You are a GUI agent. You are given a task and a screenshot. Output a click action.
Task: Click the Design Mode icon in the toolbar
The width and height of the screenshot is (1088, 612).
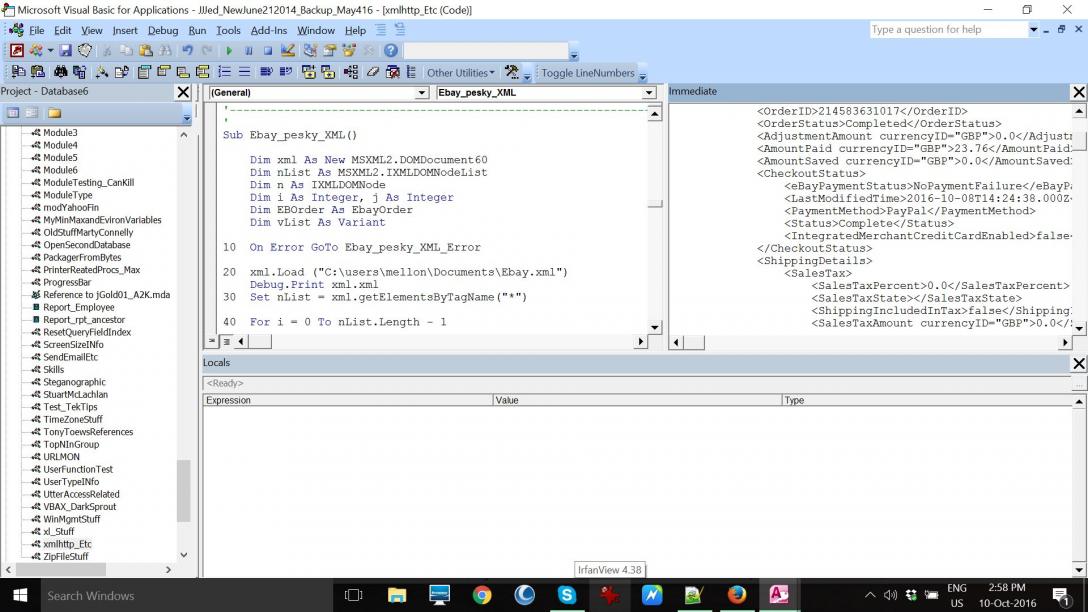tap(288, 50)
